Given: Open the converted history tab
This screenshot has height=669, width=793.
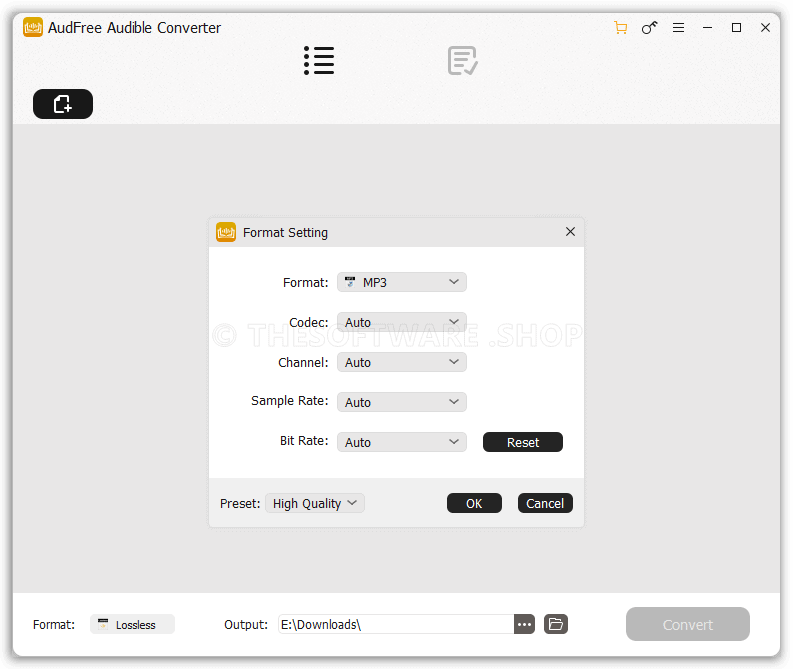Looking at the screenshot, I should (x=462, y=61).
